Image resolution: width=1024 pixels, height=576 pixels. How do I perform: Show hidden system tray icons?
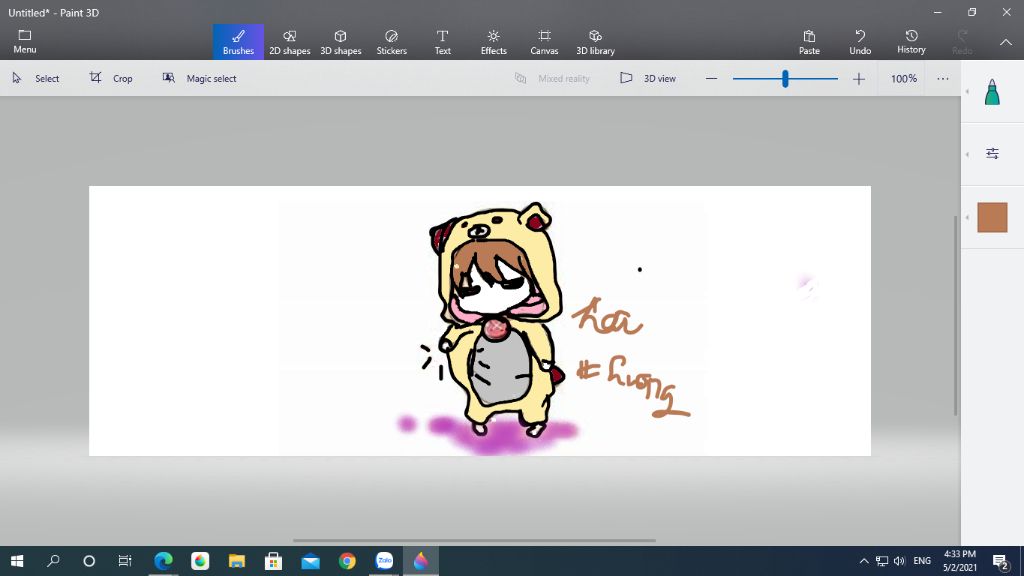(863, 561)
